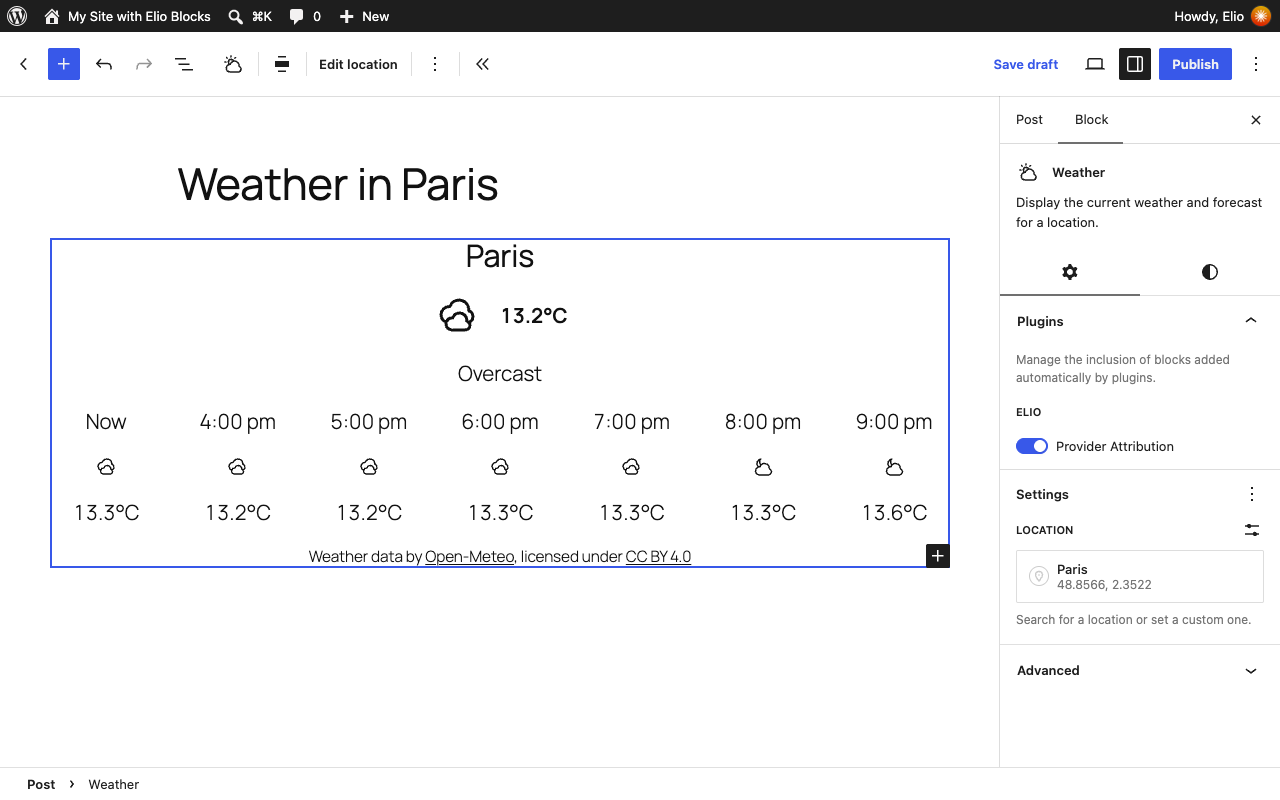Screen dimensions: 1280x800
Task: Open the New content menu
Action: [x=364, y=16]
